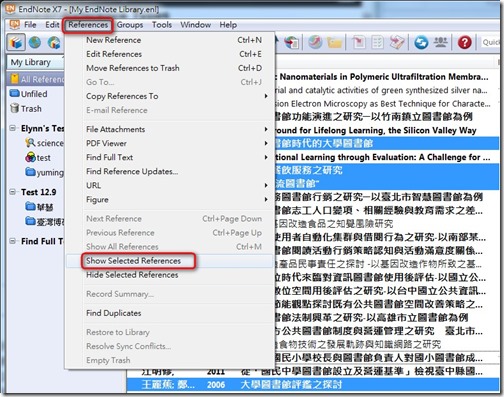The width and height of the screenshot is (504, 397).
Task: Switch to Online Search Mode globe icon
Action: tap(35, 42)
